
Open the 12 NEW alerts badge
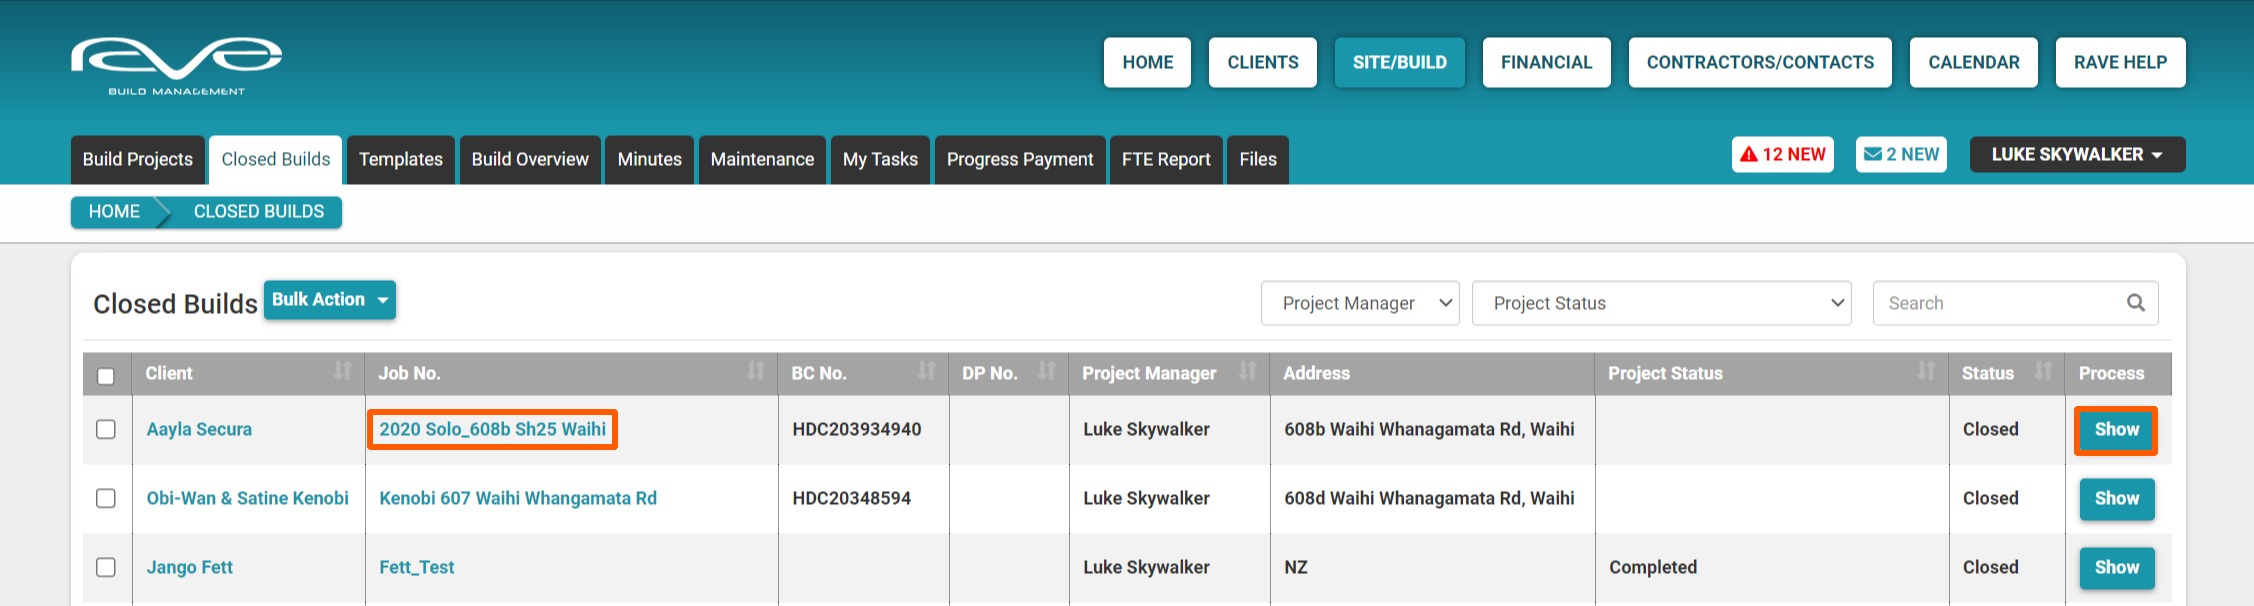pos(1783,154)
